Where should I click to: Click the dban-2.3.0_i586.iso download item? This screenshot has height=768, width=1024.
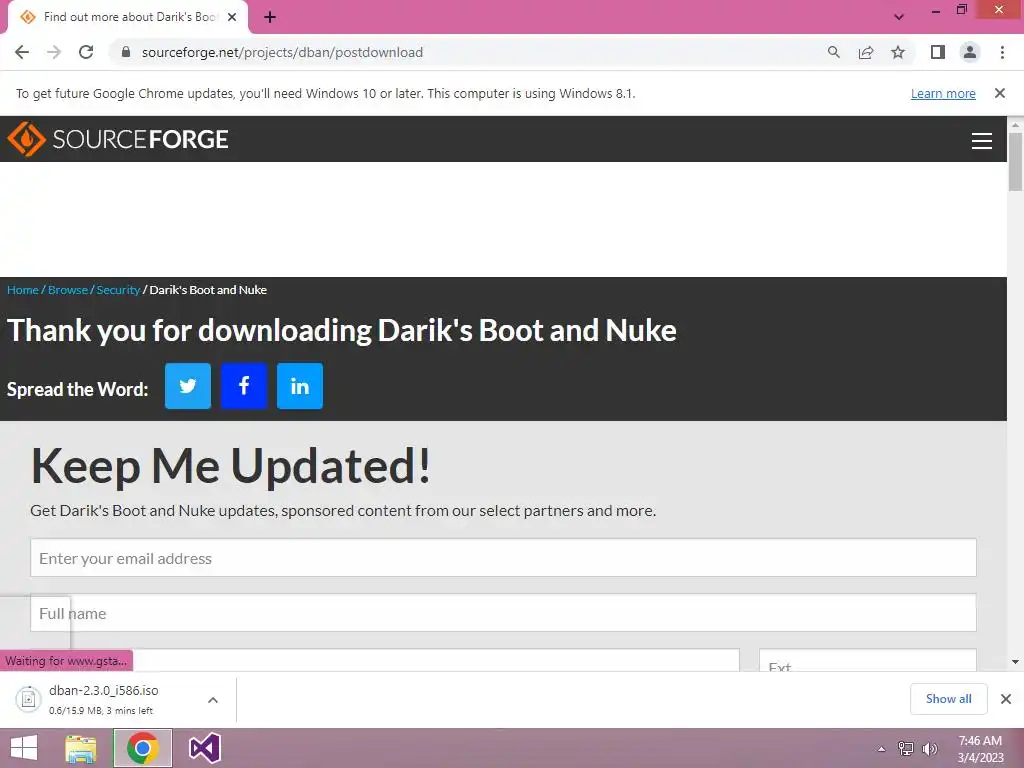(x=104, y=699)
